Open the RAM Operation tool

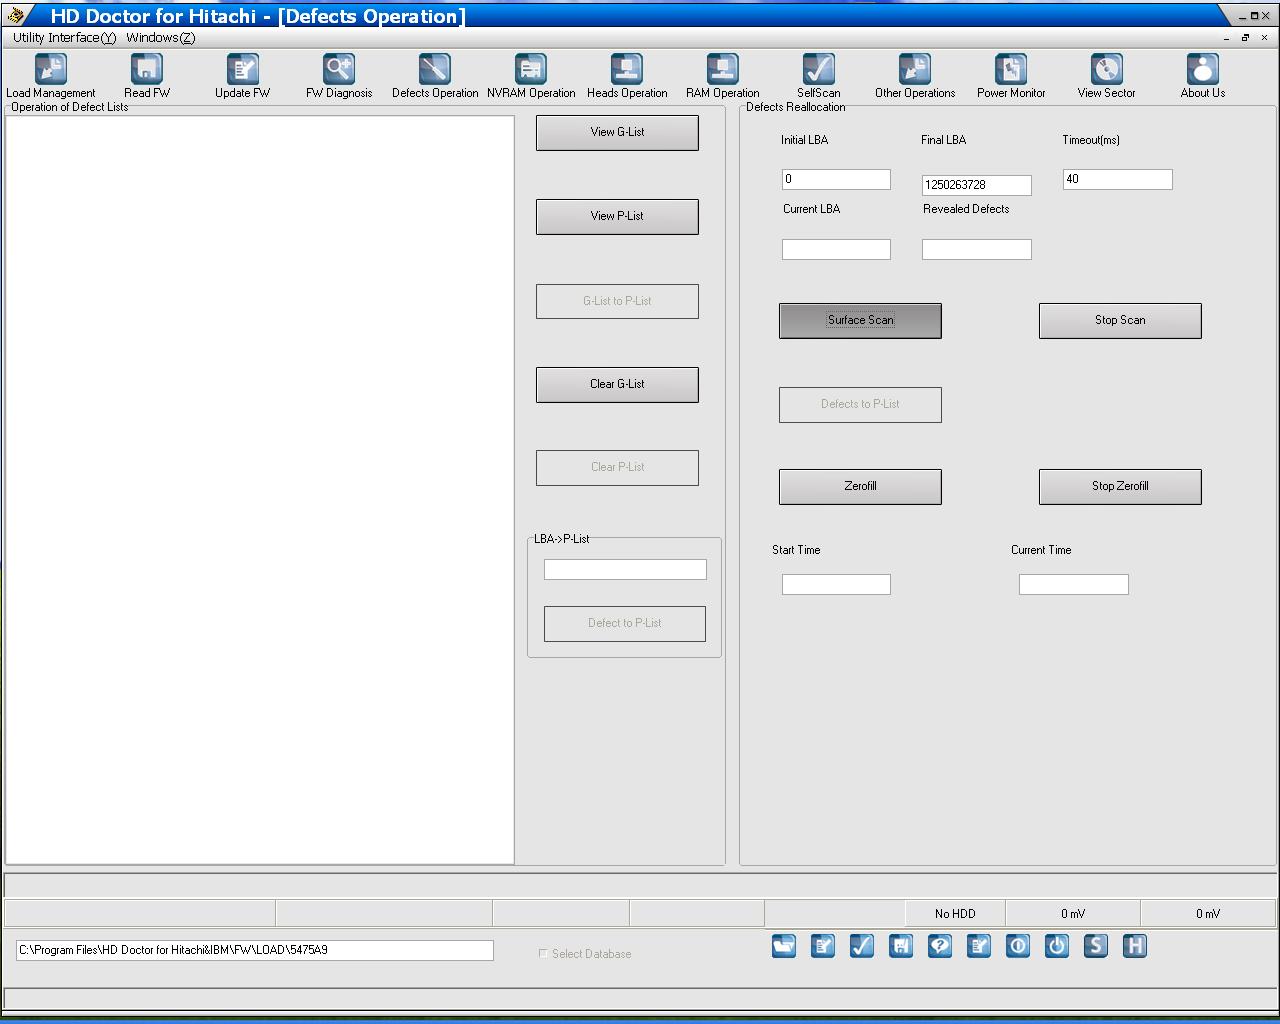tap(722, 76)
